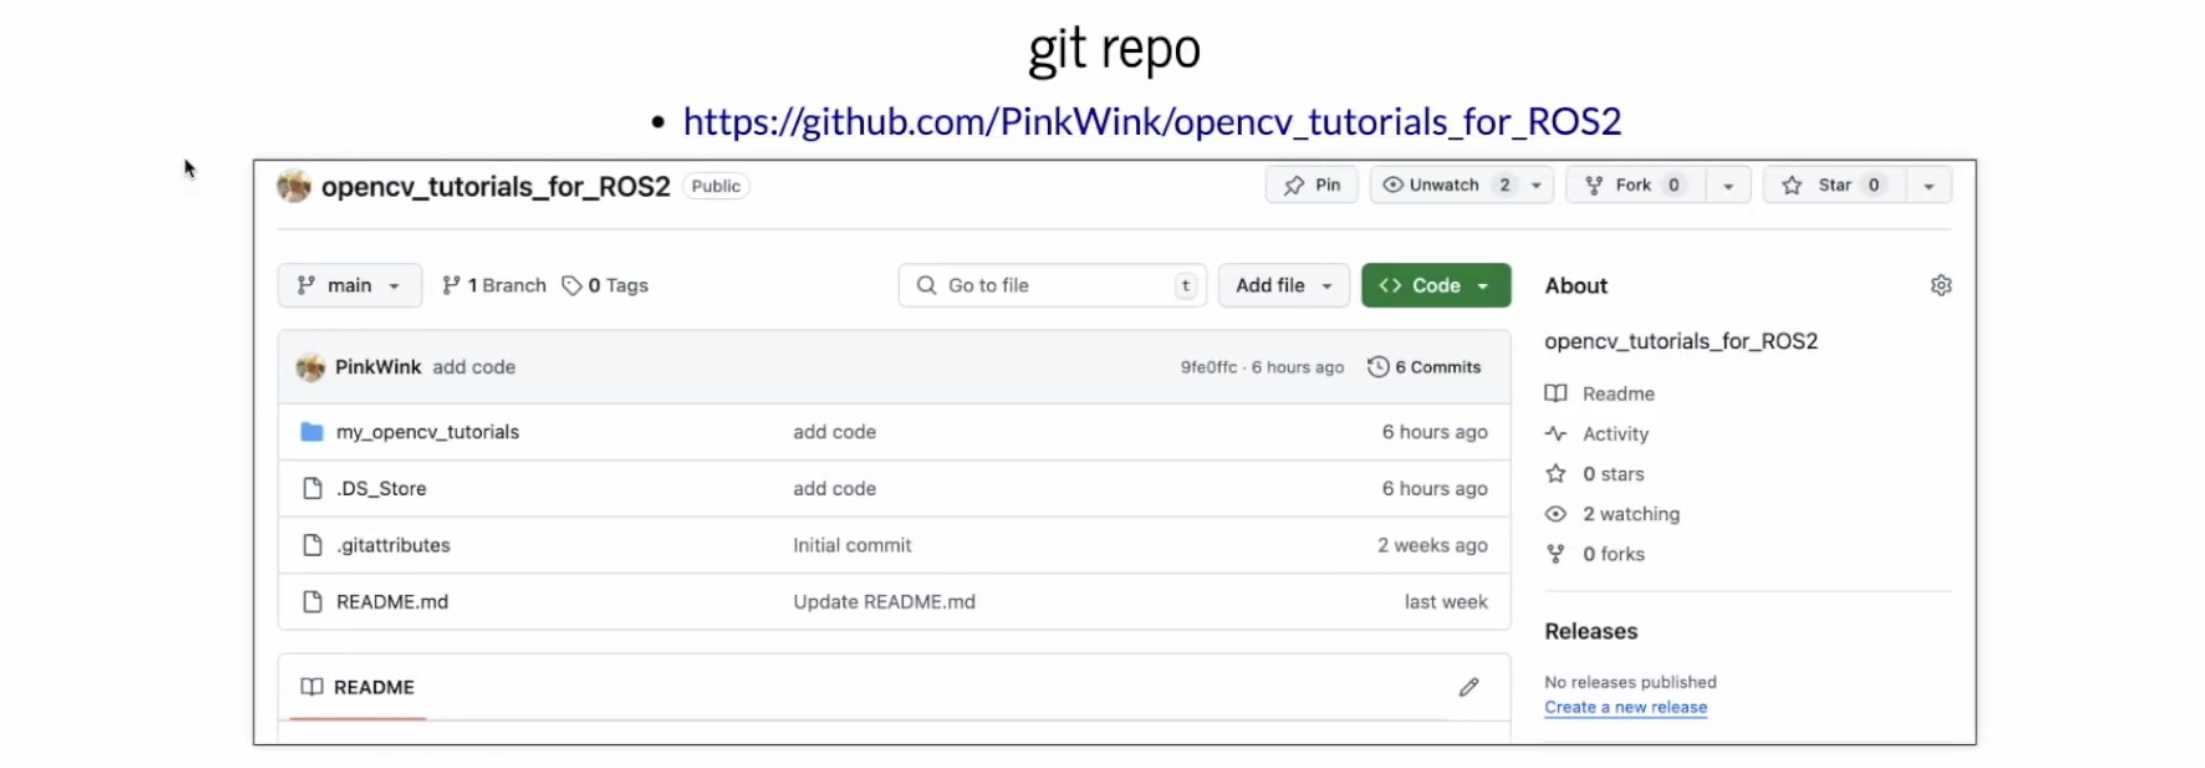This screenshot has height=768, width=2205.
Task: Open the Add file dropdown
Action: 1284,286
